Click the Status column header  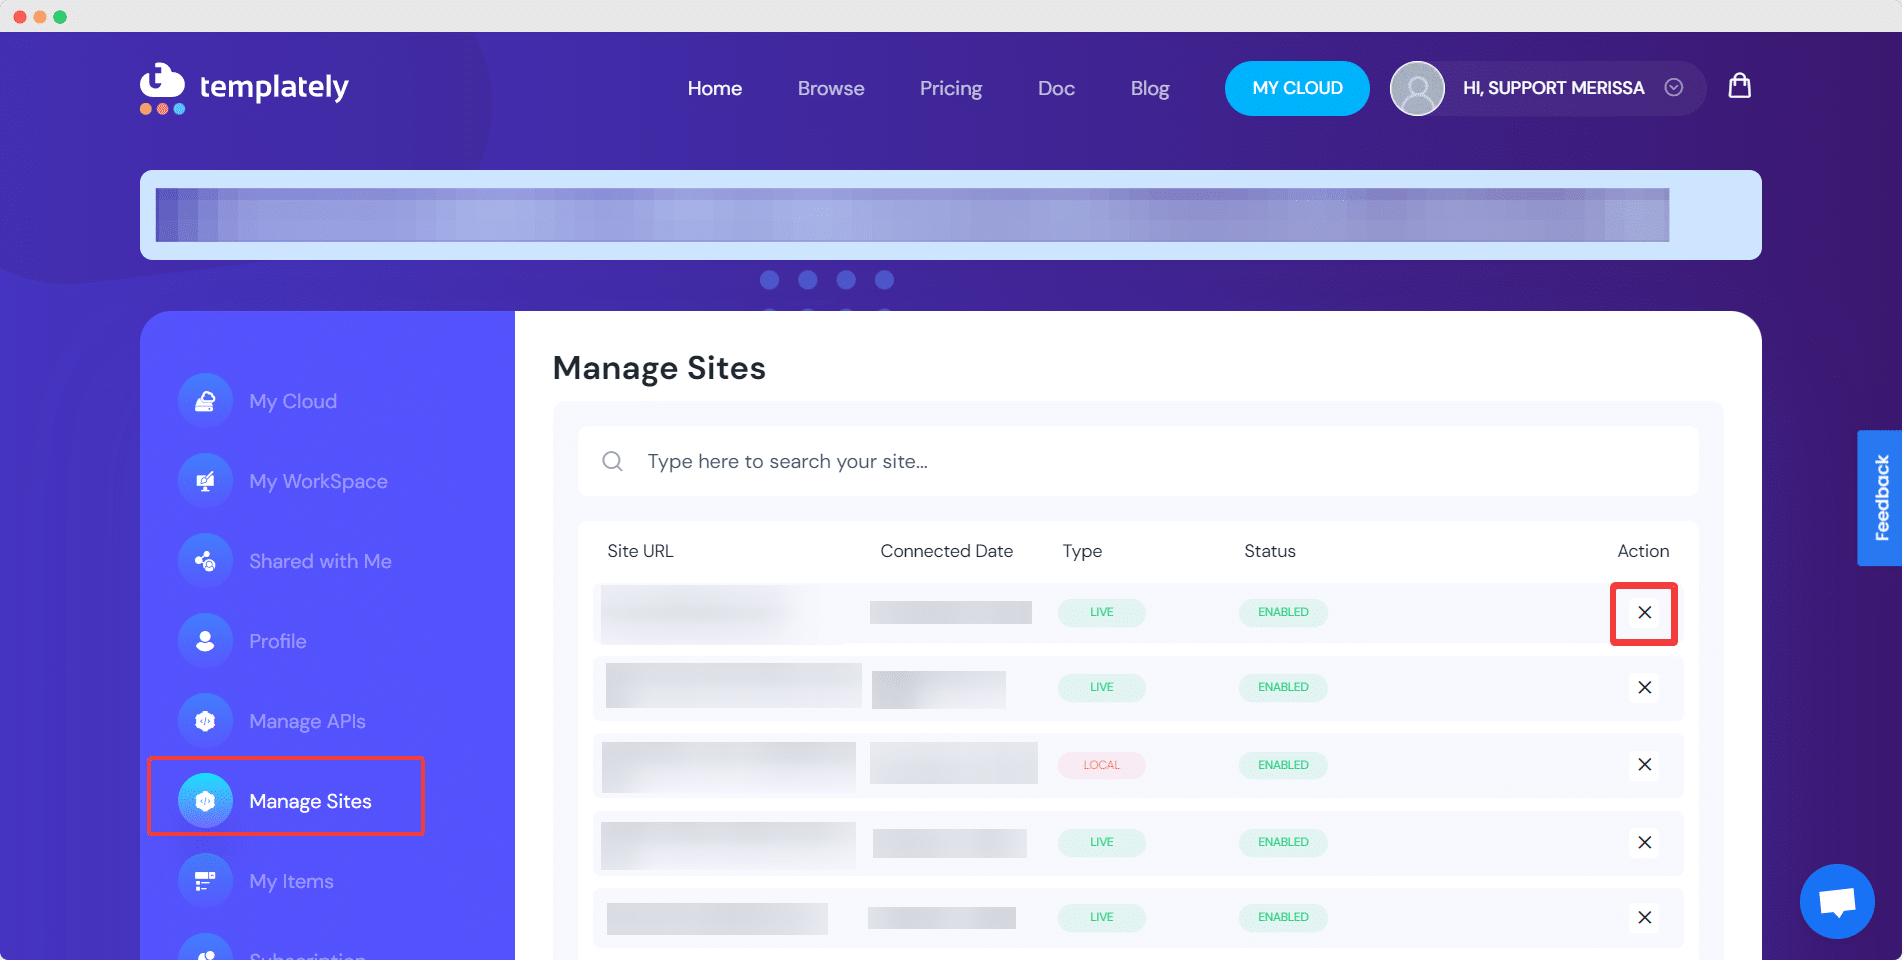(x=1269, y=551)
